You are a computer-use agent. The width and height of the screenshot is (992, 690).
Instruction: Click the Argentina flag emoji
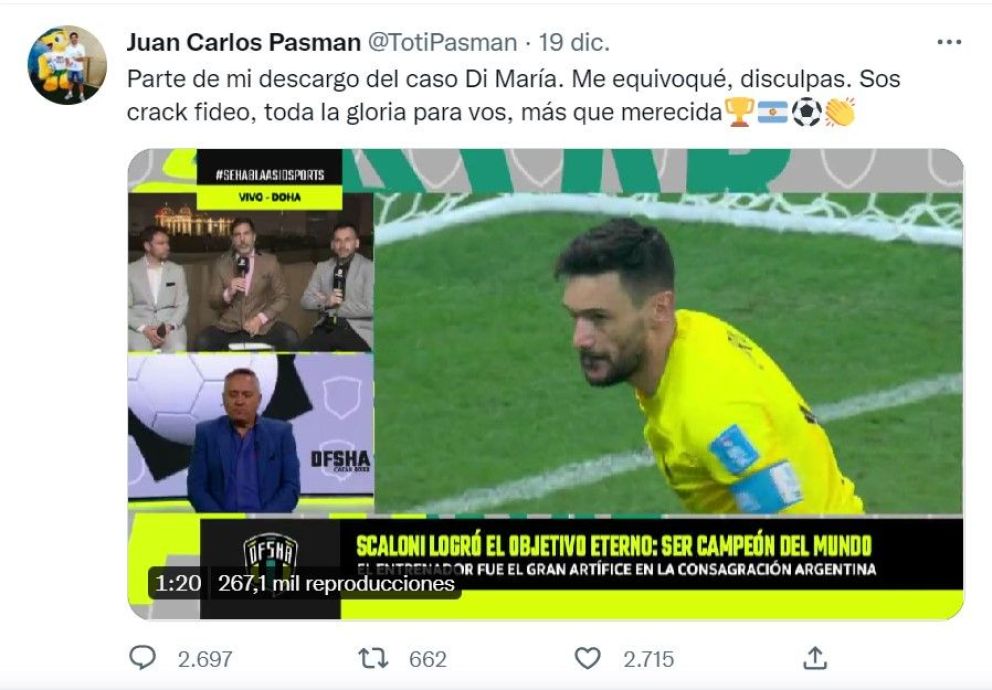pyautogui.click(x=772, y=112)
